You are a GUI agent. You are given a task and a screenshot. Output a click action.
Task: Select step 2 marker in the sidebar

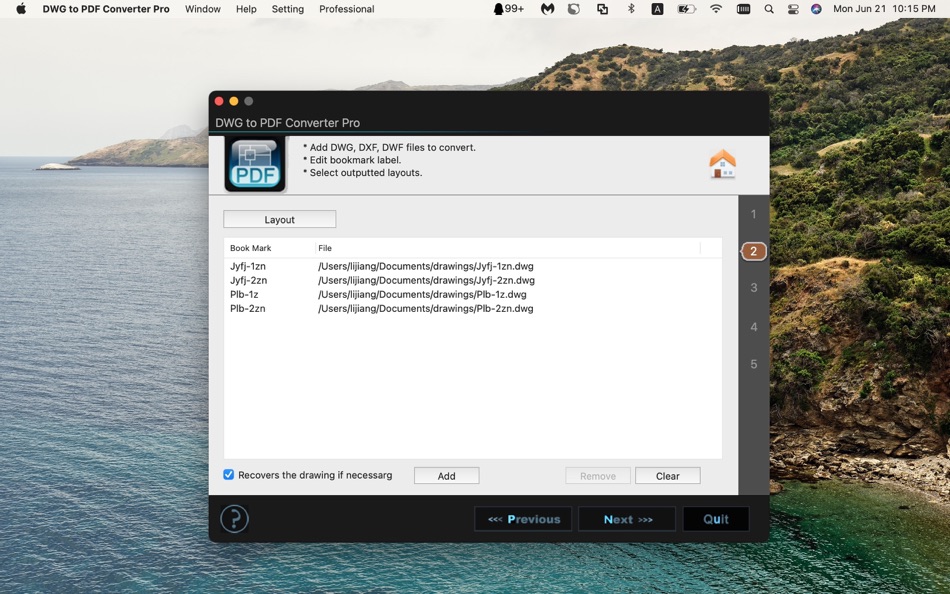click(x=754, y=251)
